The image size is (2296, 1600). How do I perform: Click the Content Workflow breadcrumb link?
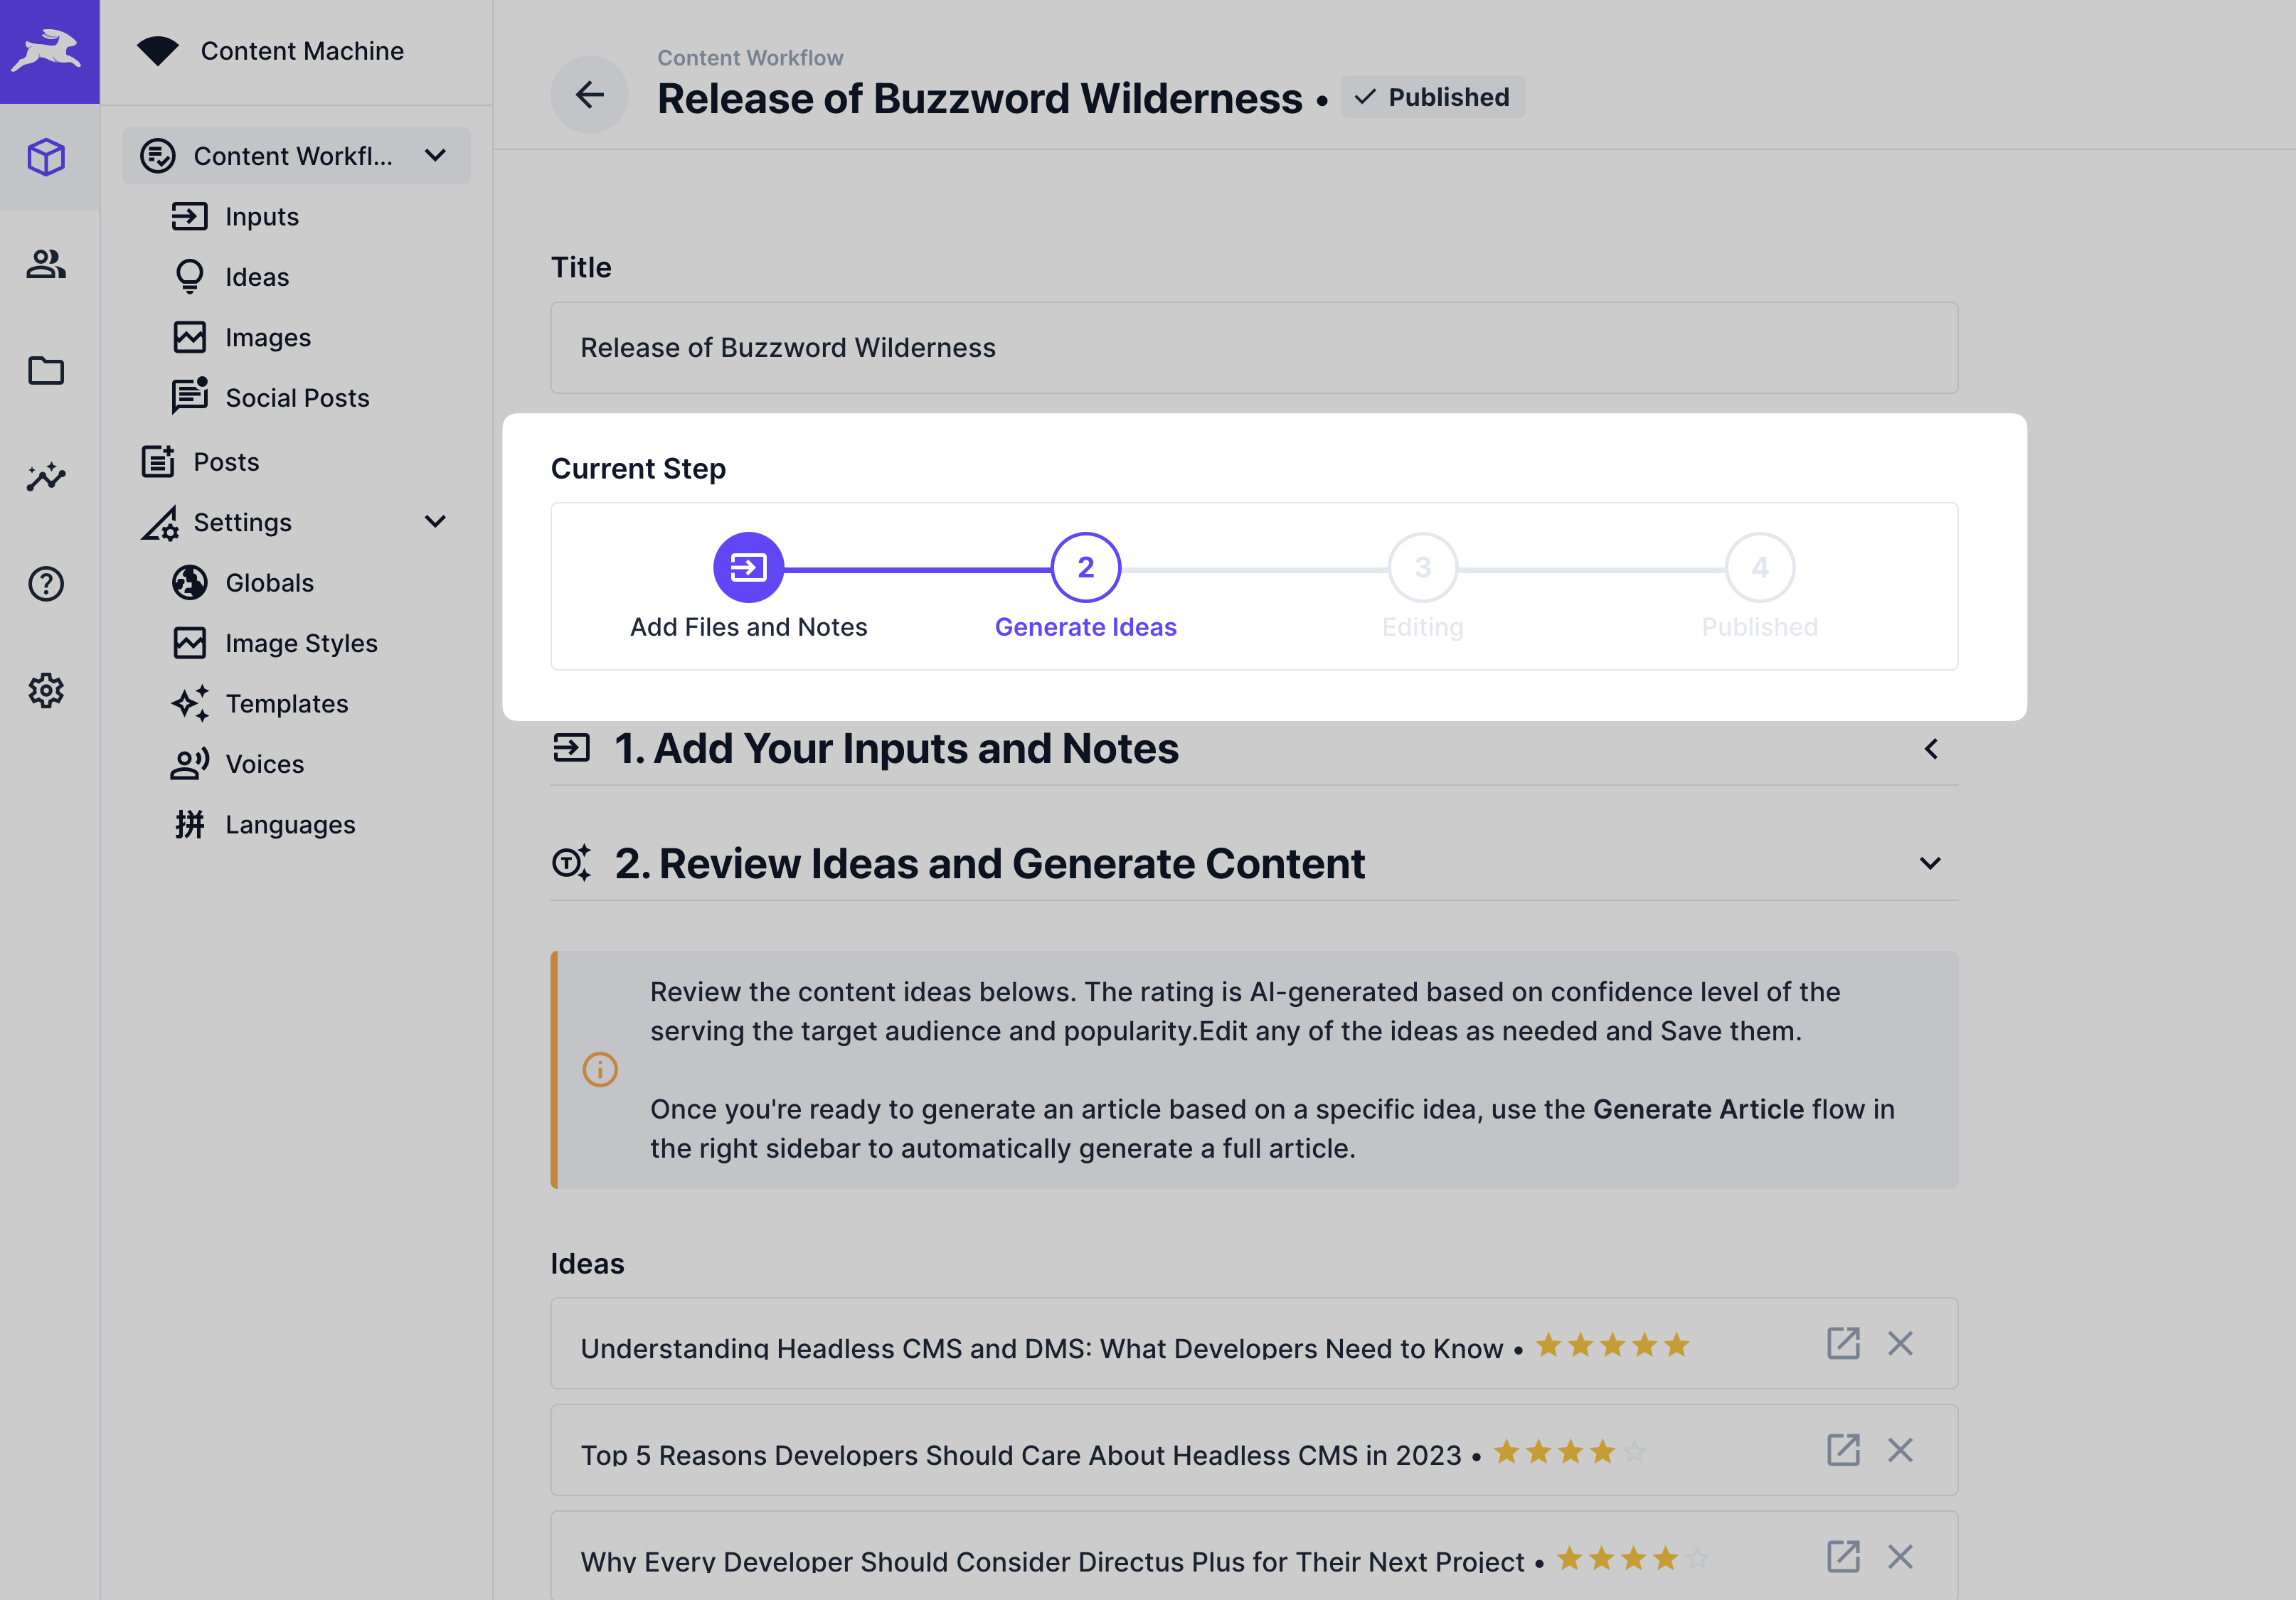tap(750, 58)
